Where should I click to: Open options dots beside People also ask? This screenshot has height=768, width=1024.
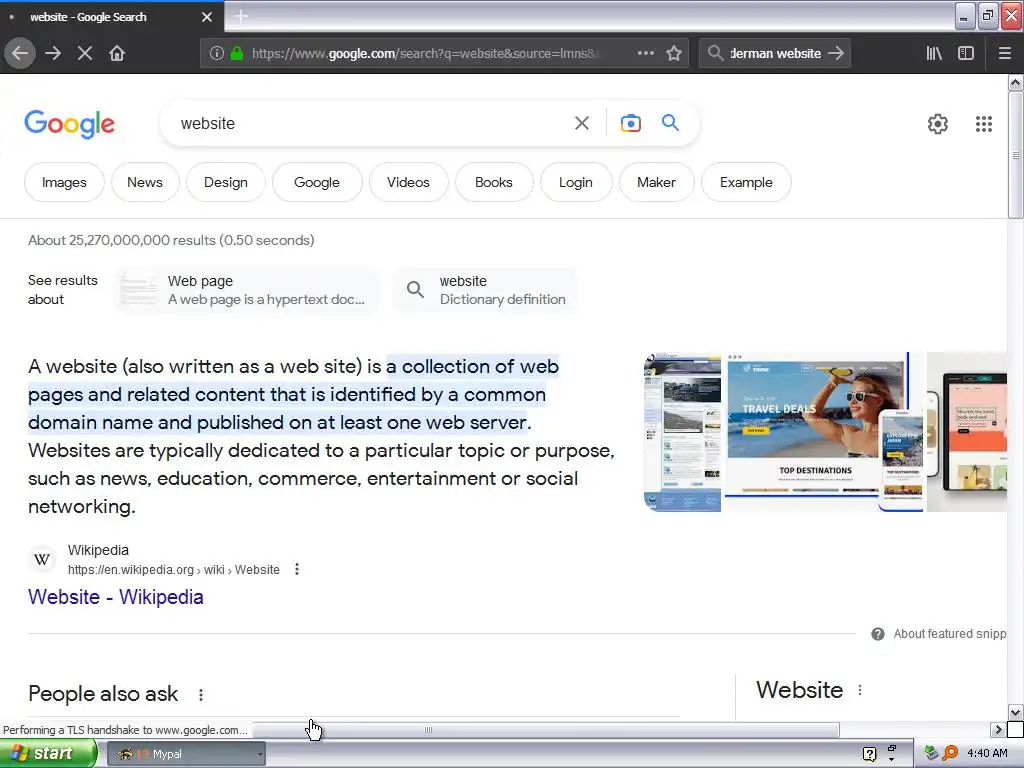coord(201,695)
